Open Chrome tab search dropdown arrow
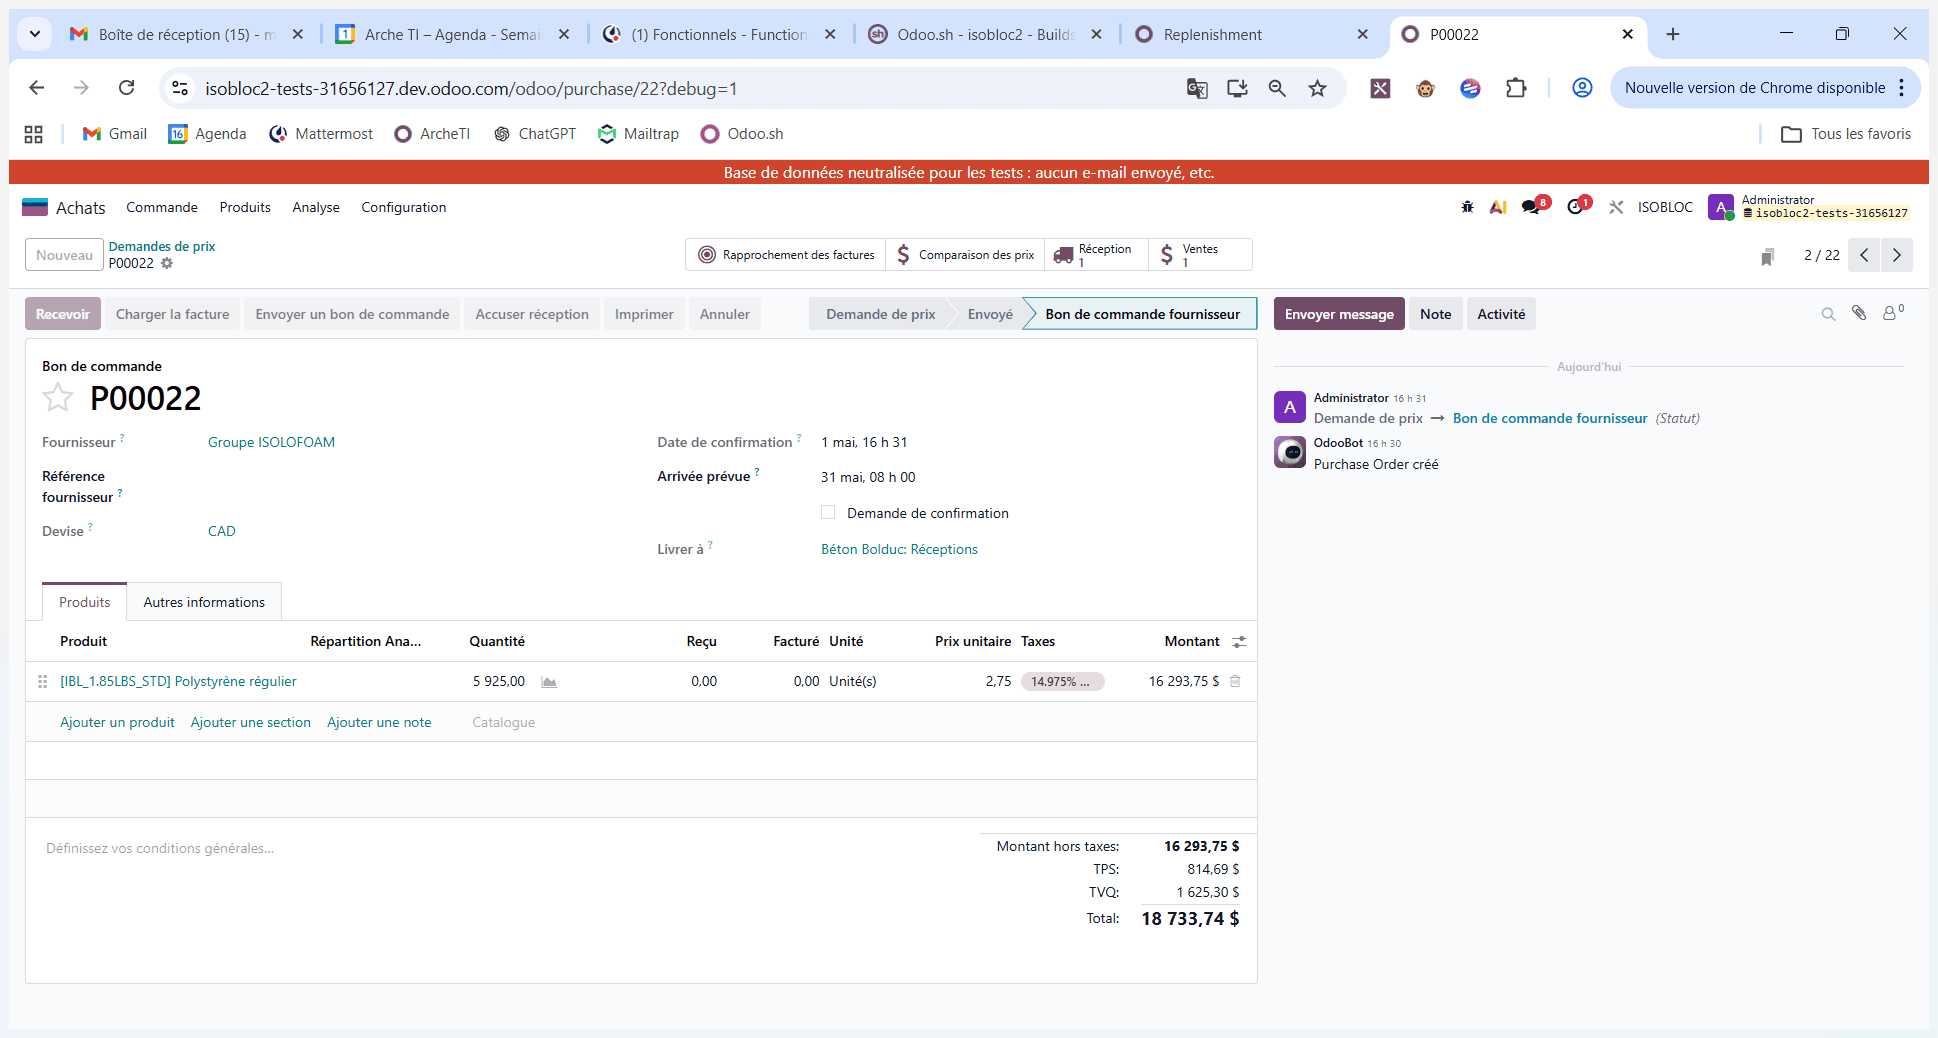 pyautogui.click(x=35, y=34)
